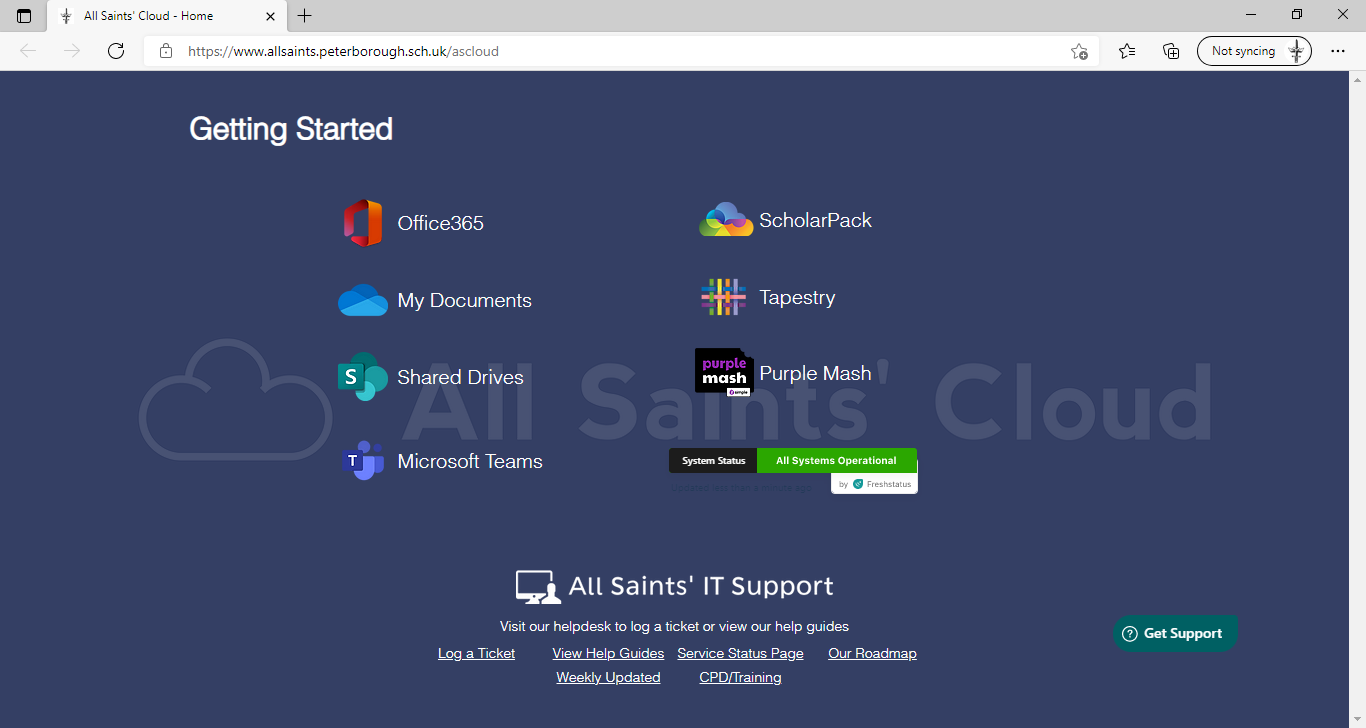The image size is (1366, 728).
Task: Open the Tapestry text link
Action: 797,297
